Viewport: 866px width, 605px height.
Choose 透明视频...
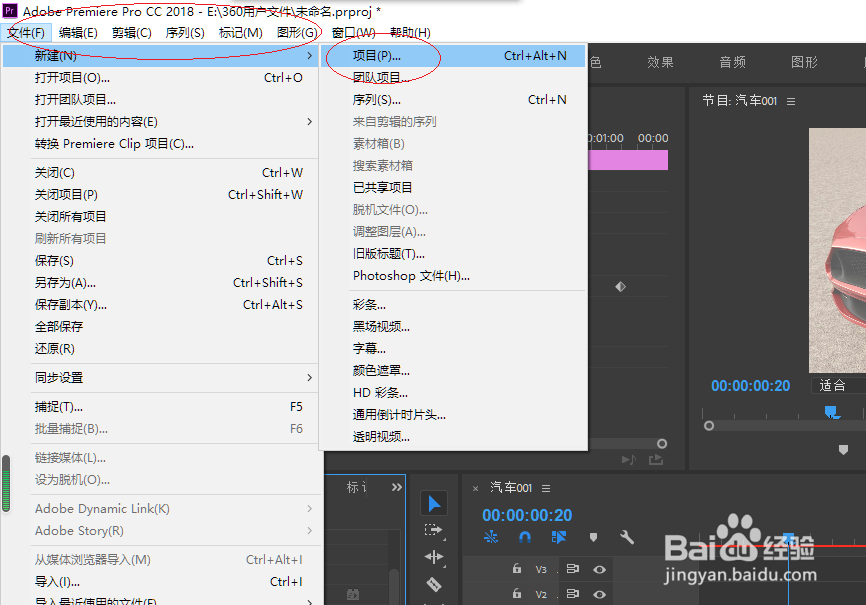pos(453,437)
